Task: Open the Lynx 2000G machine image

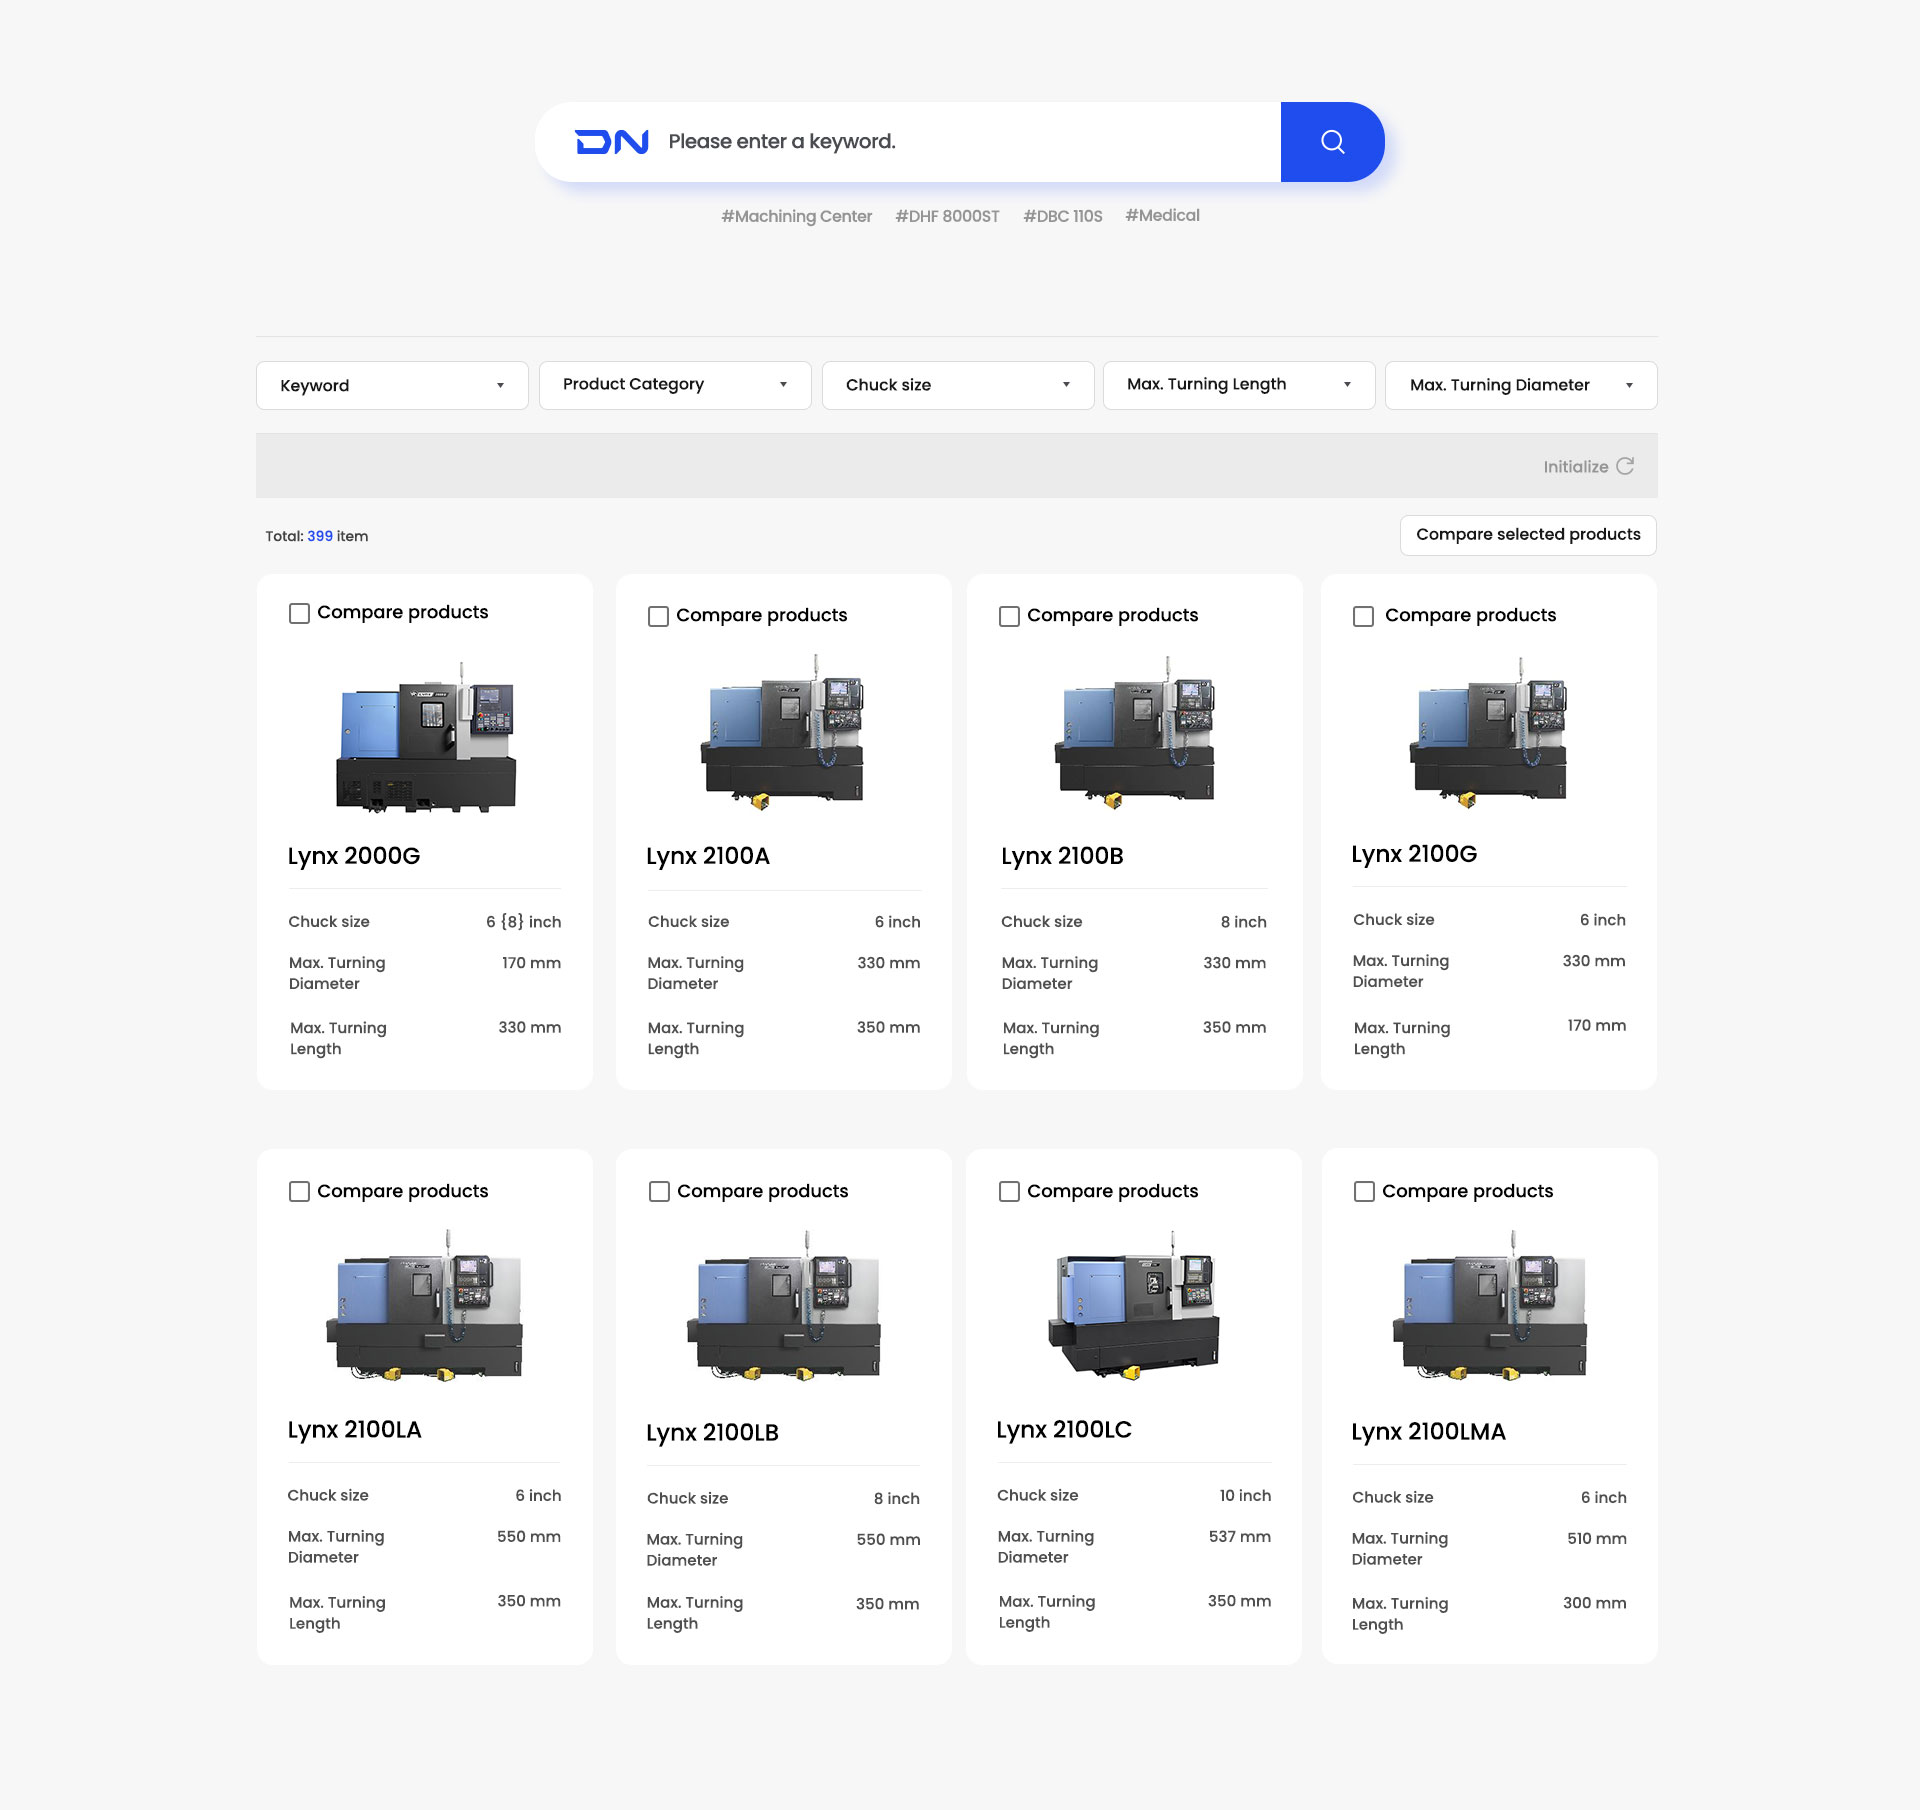Action: tap(425, 737)
